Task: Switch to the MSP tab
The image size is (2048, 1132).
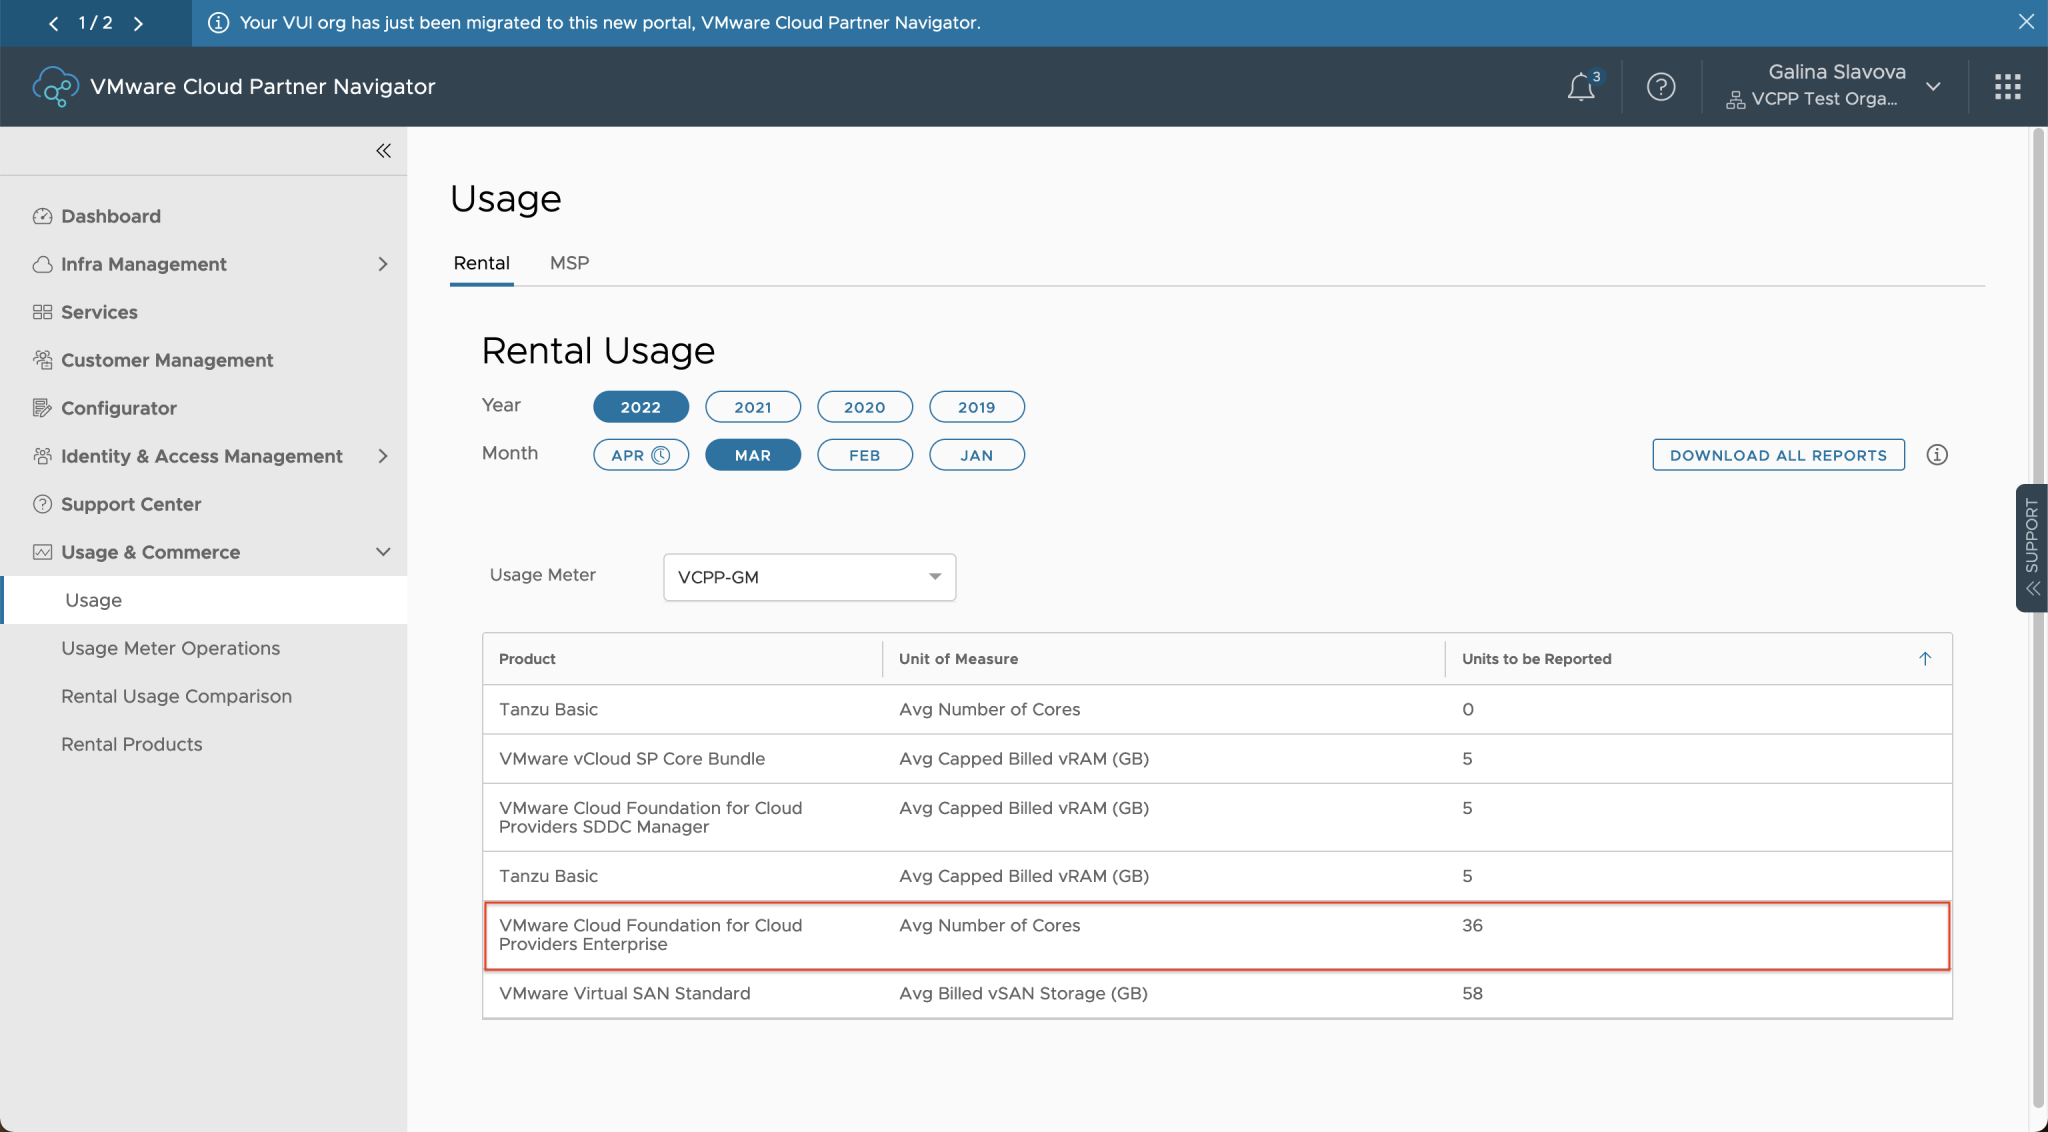Action: pos(569,263)
